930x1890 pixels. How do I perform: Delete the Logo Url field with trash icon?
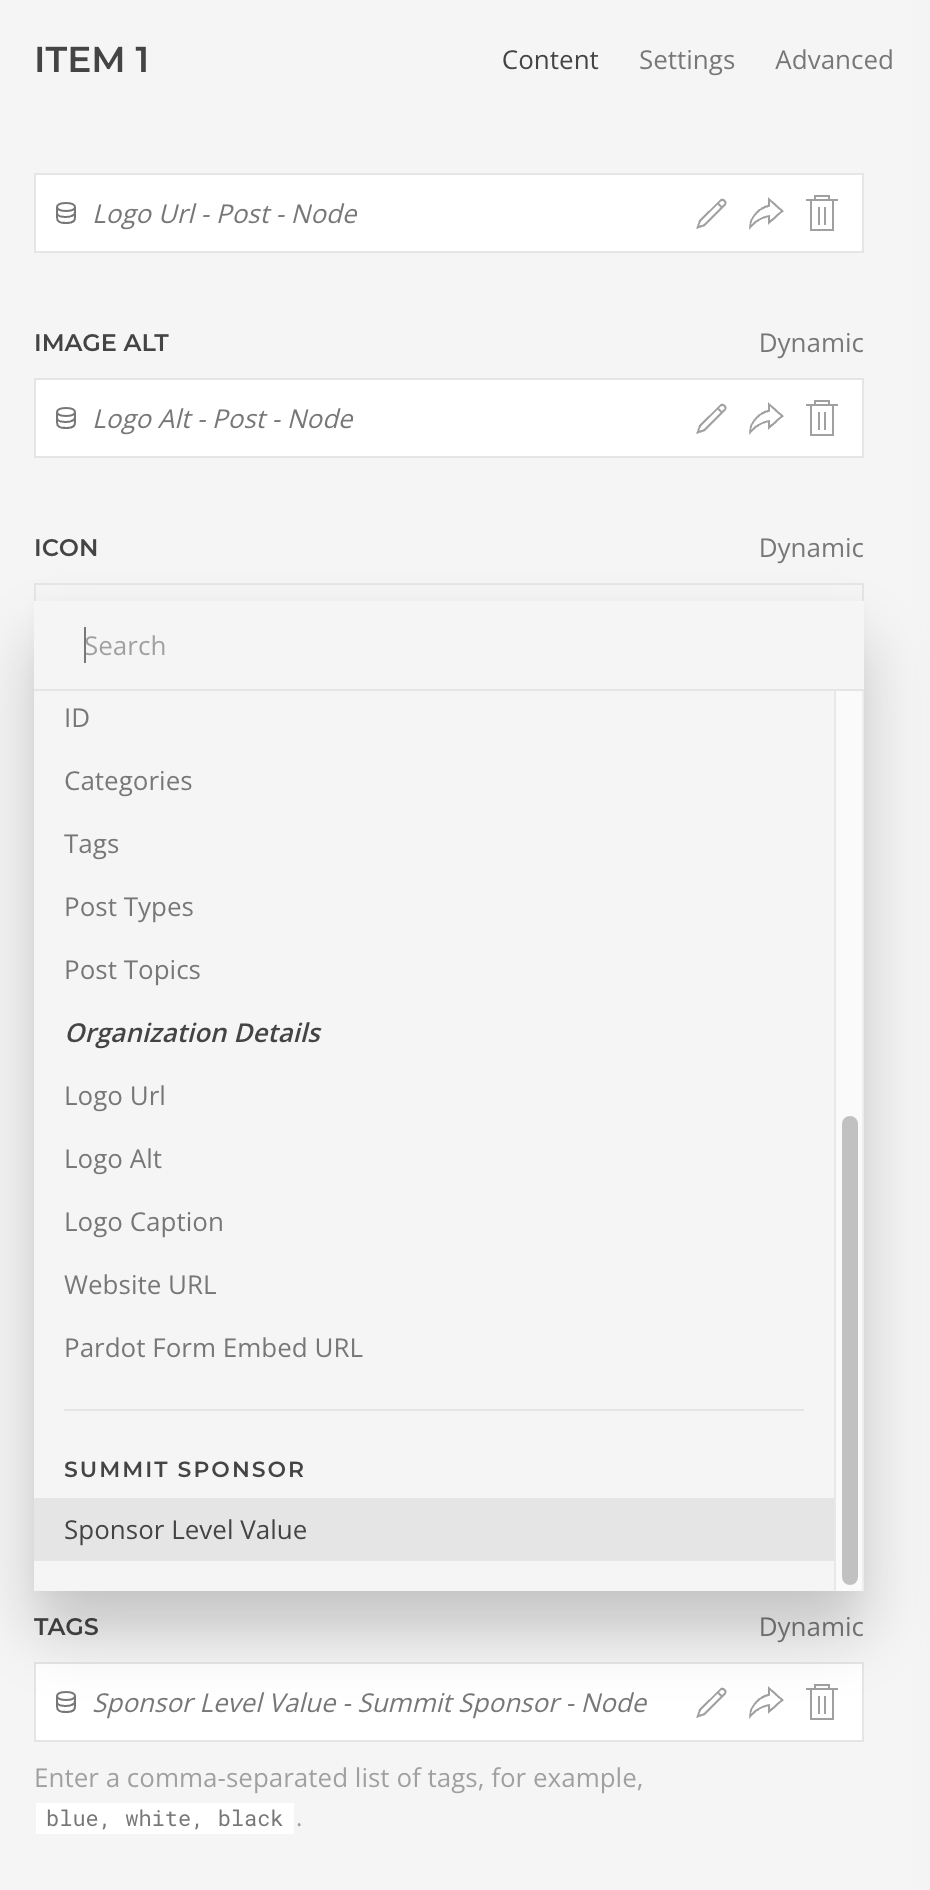pyautogui.click(x=822, y=214)
